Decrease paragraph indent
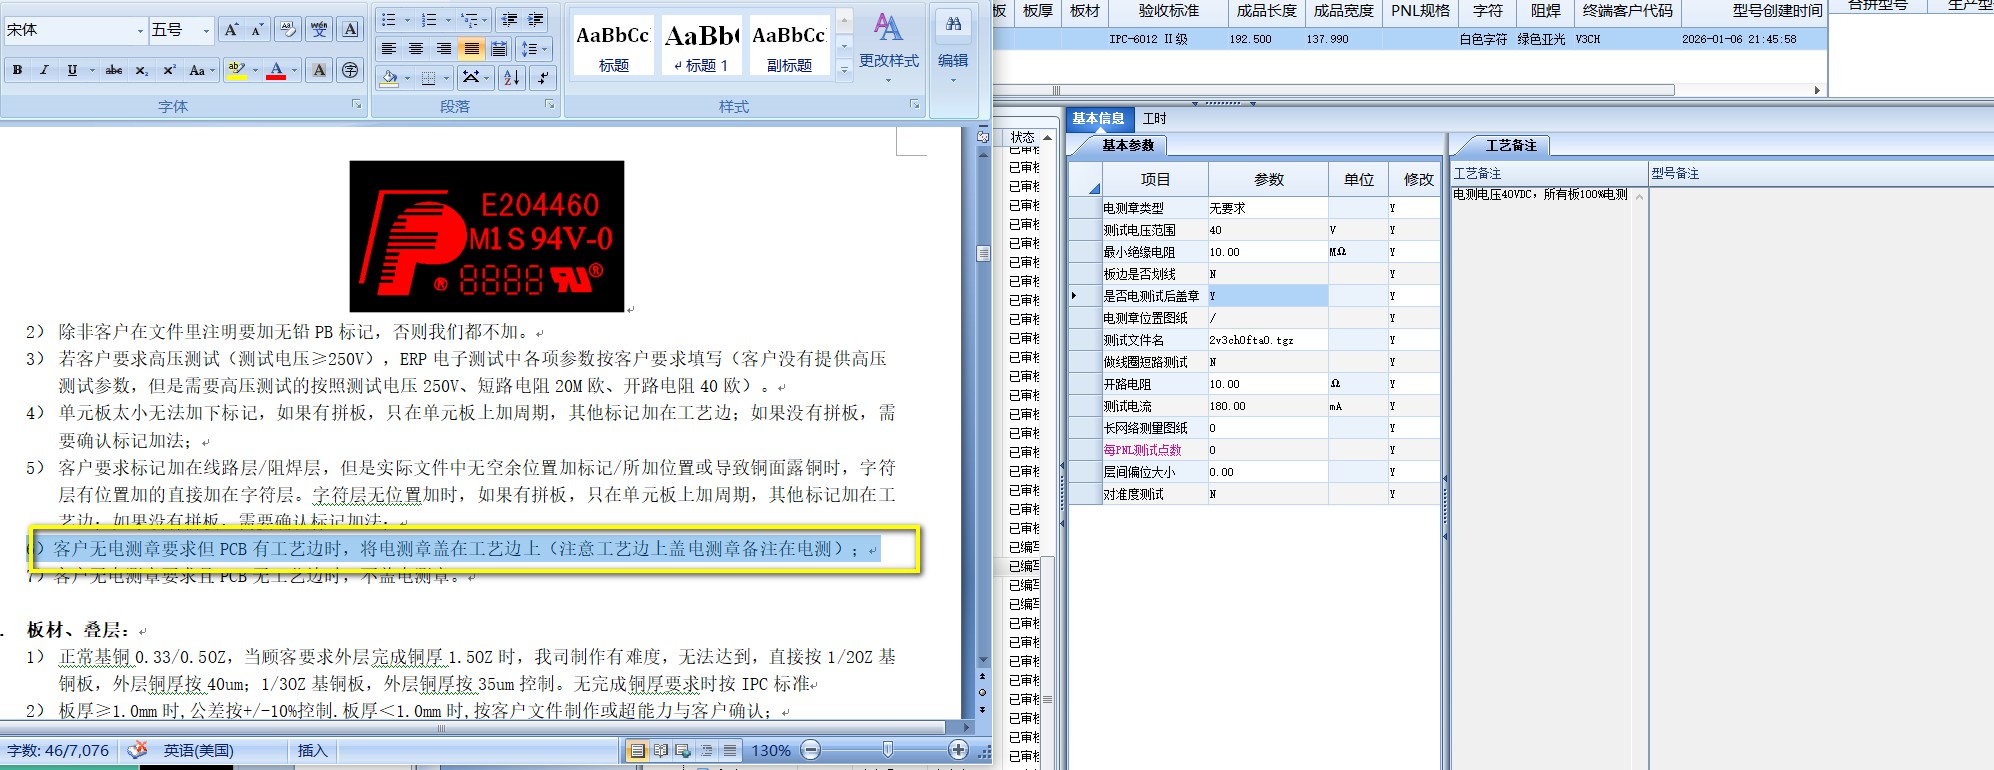 click(509, 19)
